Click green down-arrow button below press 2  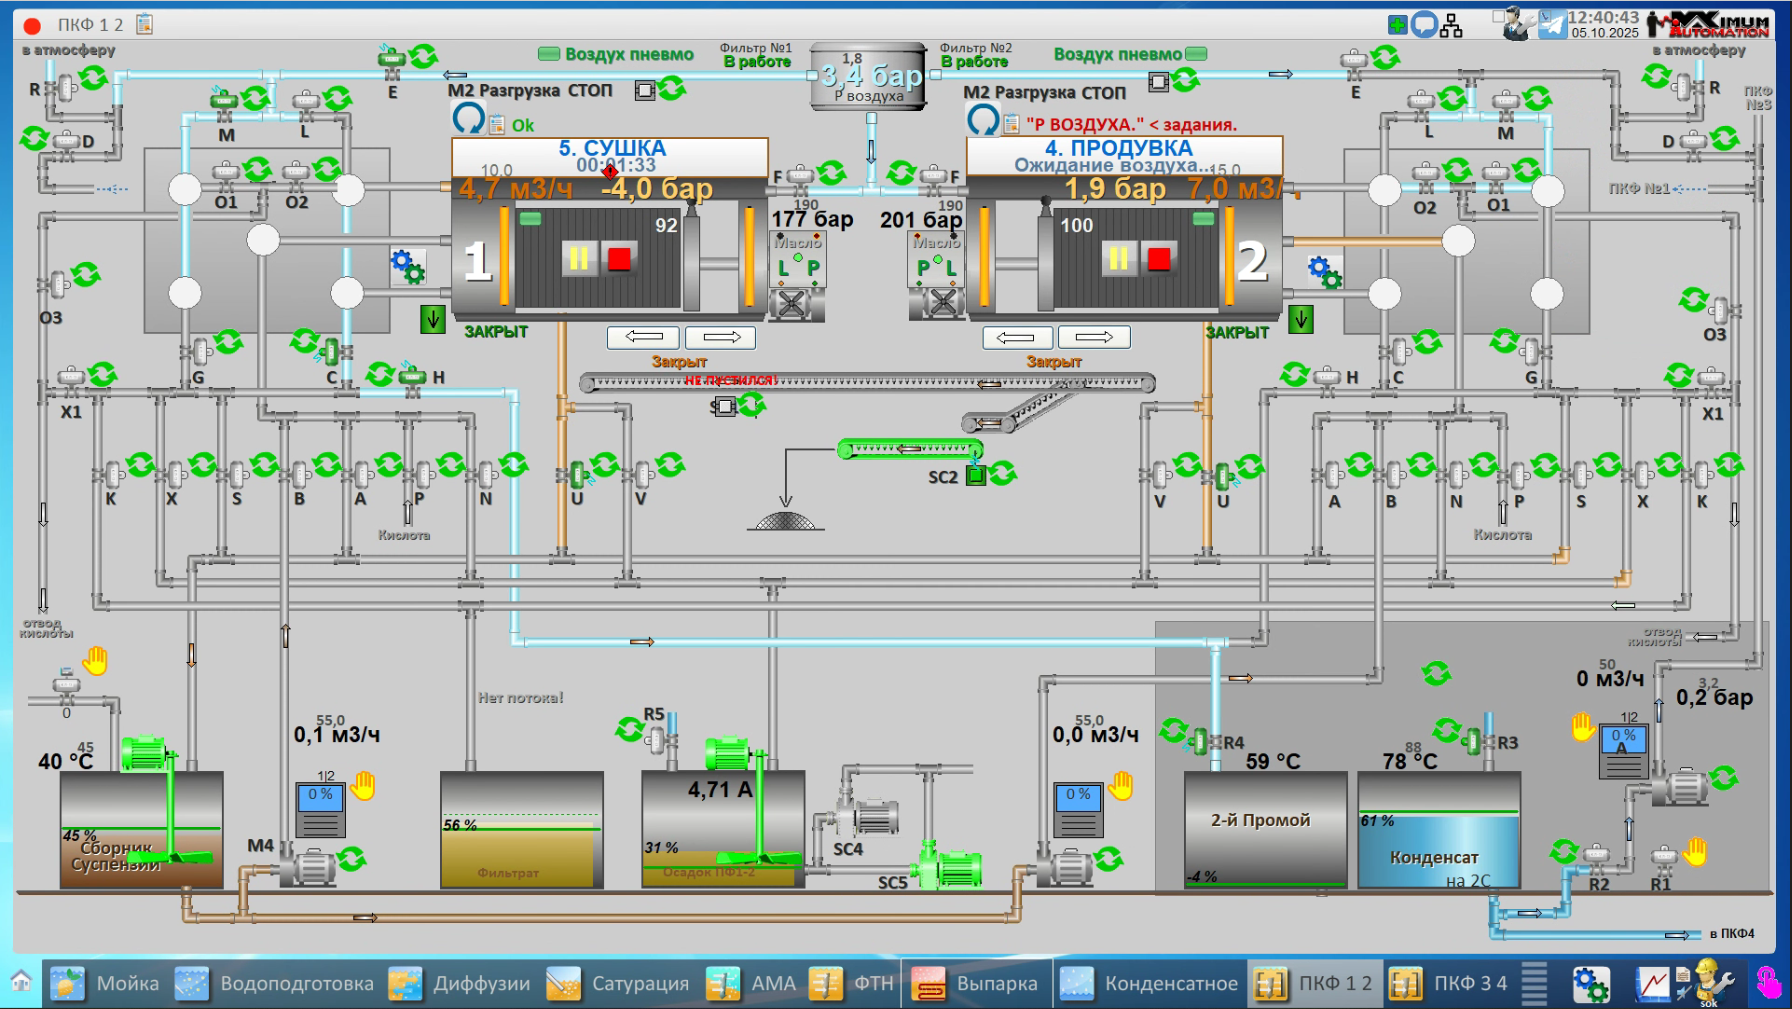click(x=1300, y=319)
